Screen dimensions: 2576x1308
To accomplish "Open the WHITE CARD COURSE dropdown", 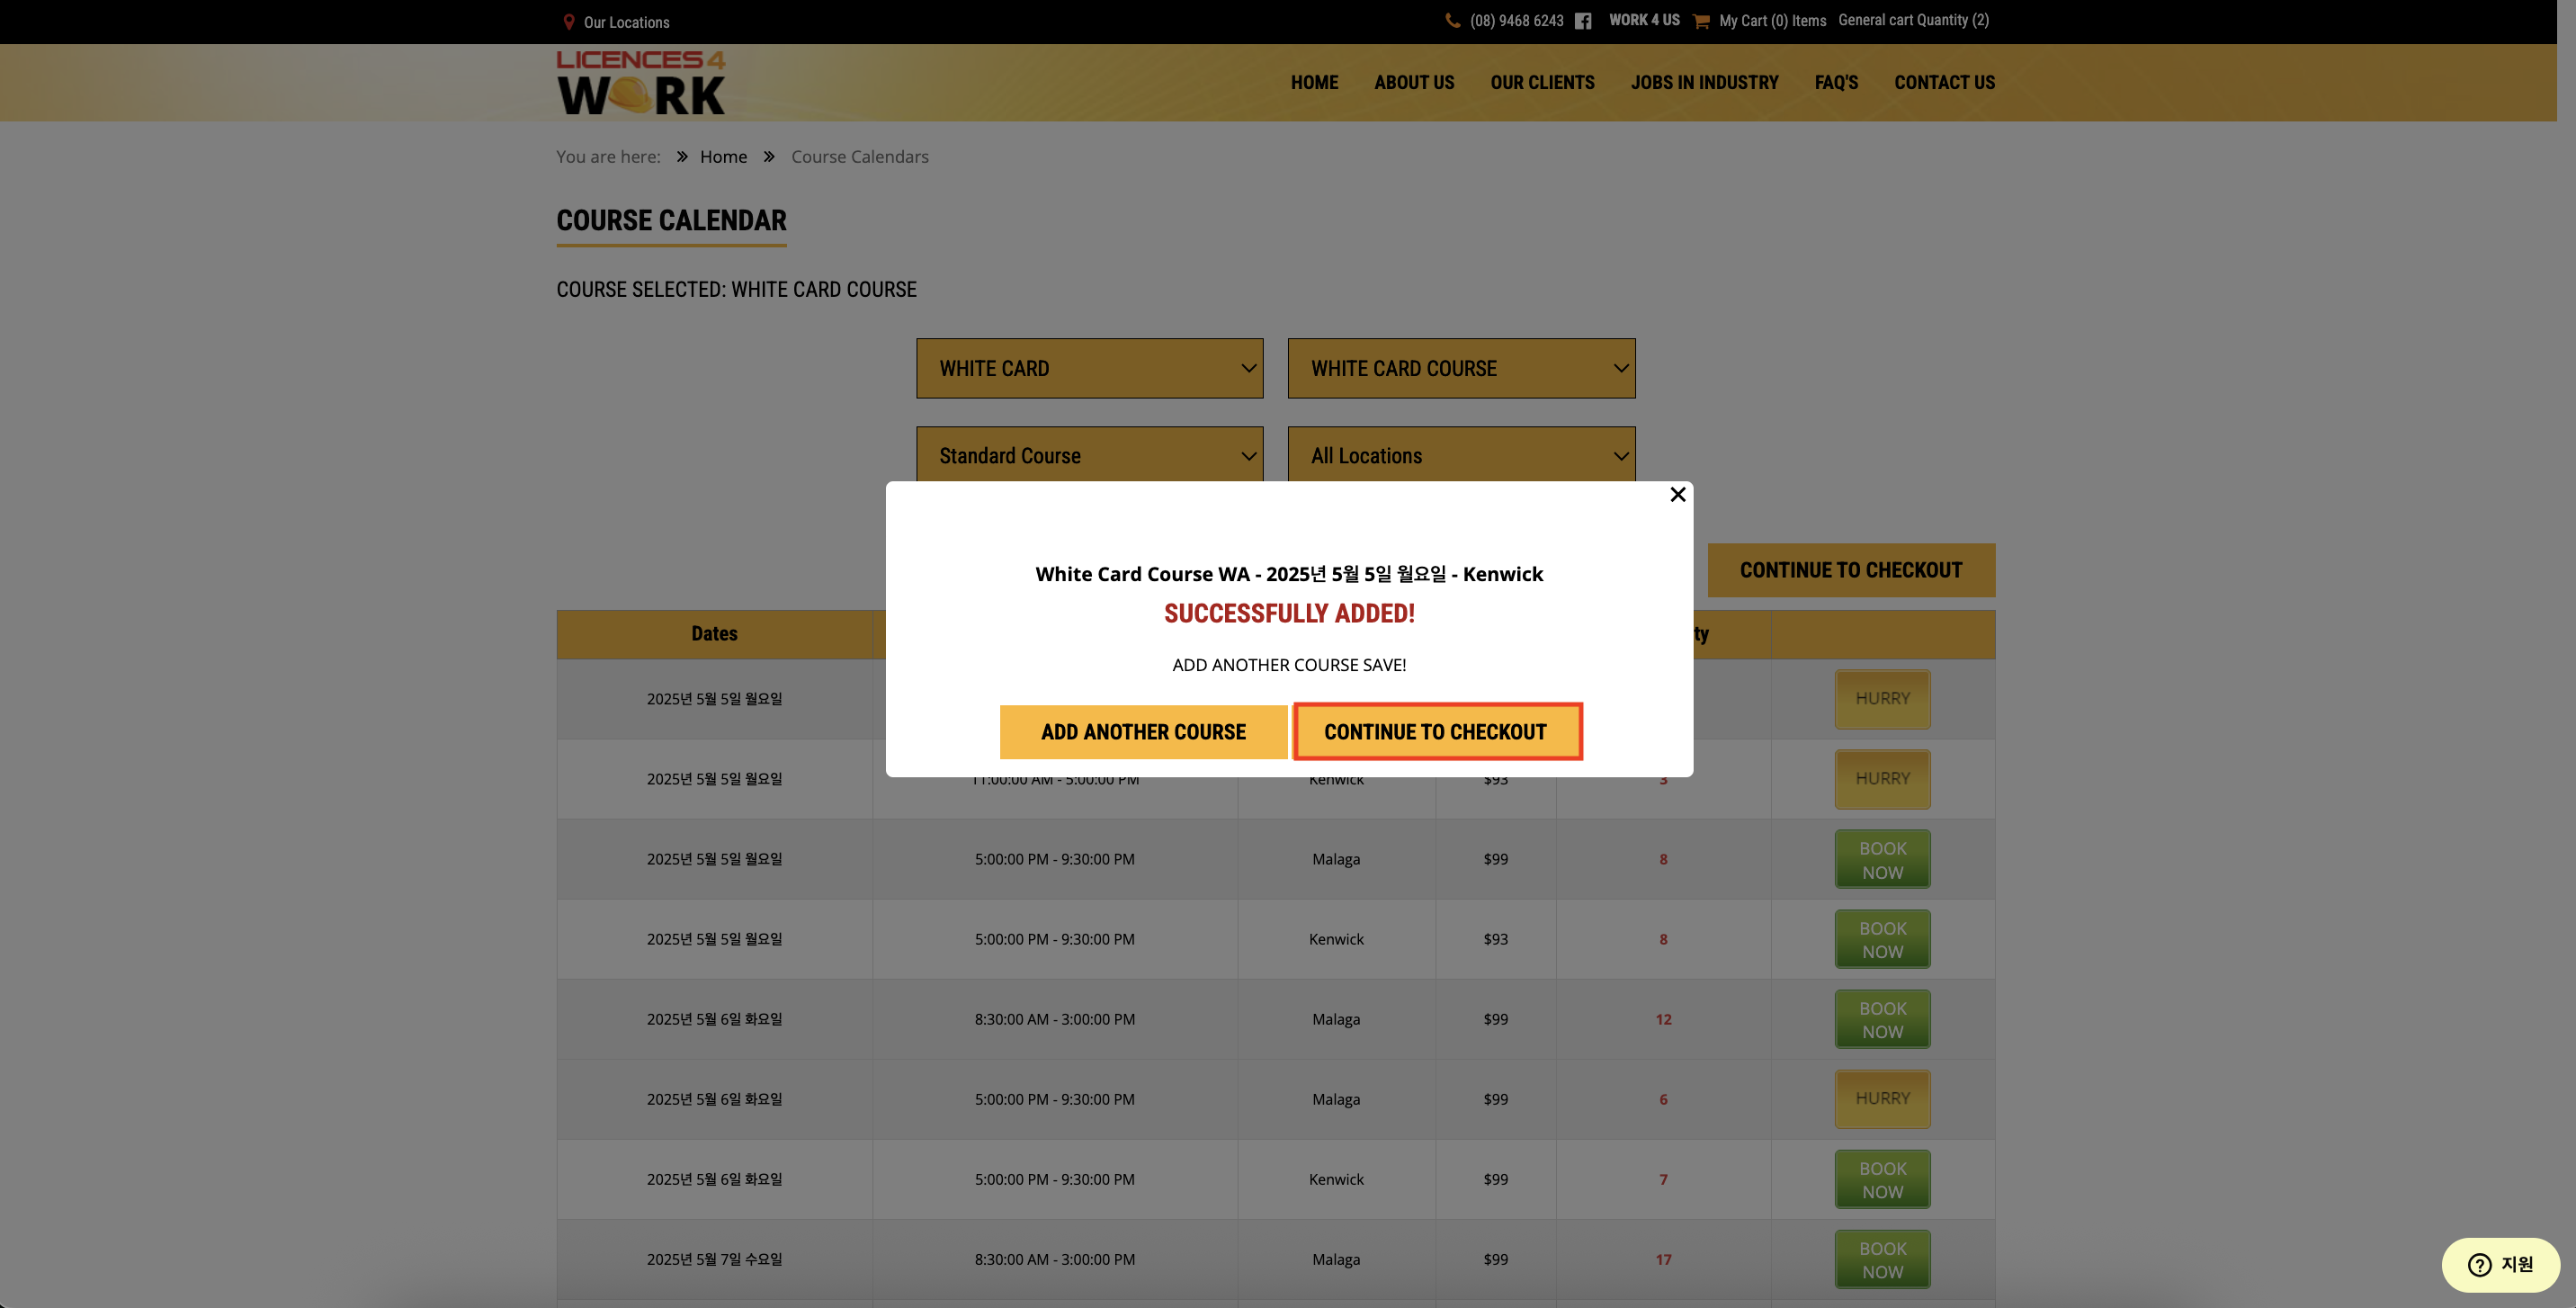I will point(1461,368).
